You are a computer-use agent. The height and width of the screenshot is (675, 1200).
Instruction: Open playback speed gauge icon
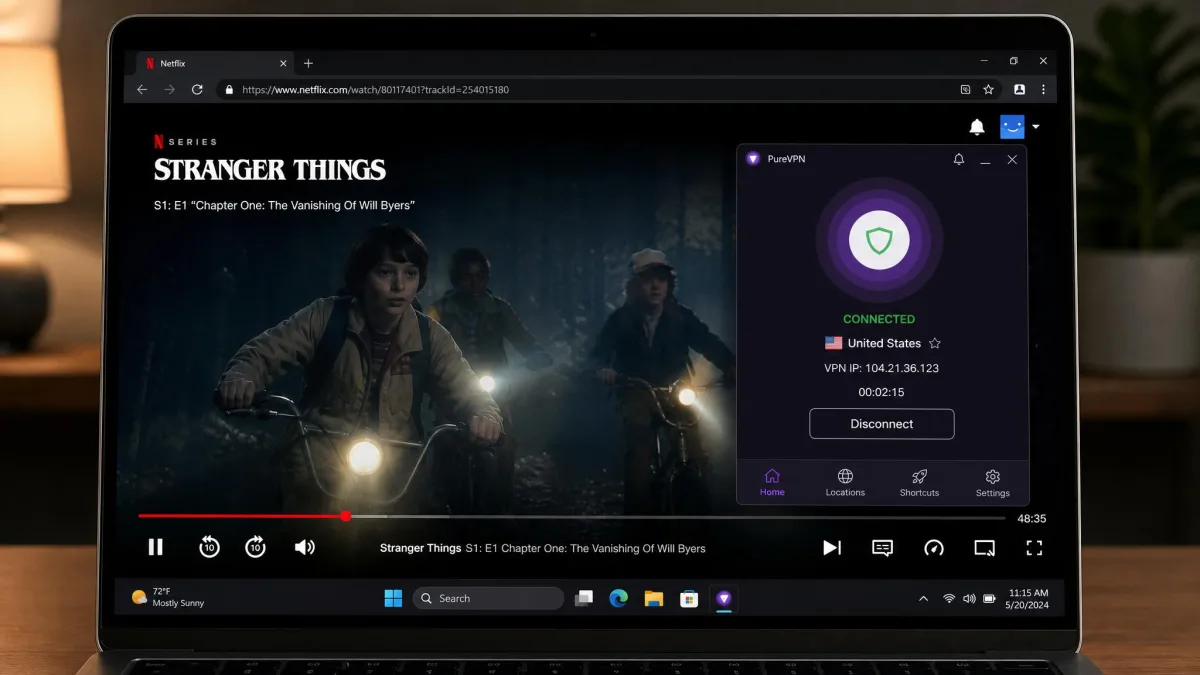click(x=934, y=547)
